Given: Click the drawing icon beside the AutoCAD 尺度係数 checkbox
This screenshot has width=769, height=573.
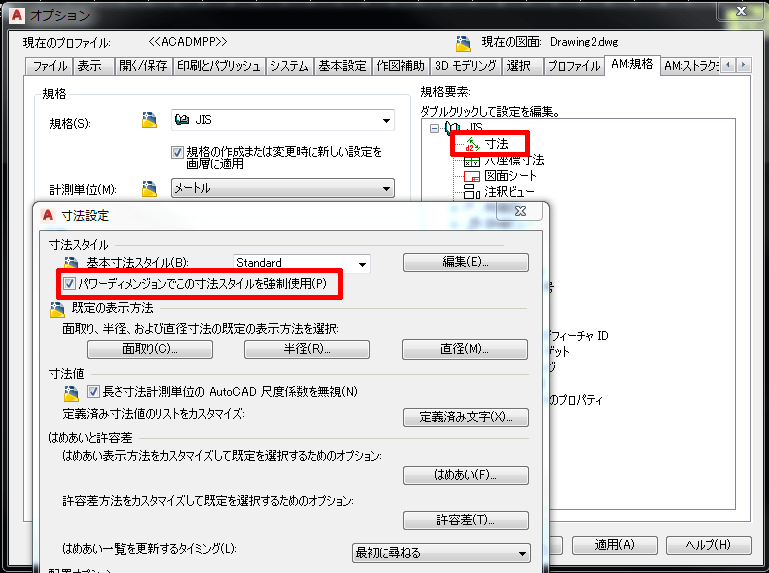Looking at the screenshot, I should pos(71,393).
